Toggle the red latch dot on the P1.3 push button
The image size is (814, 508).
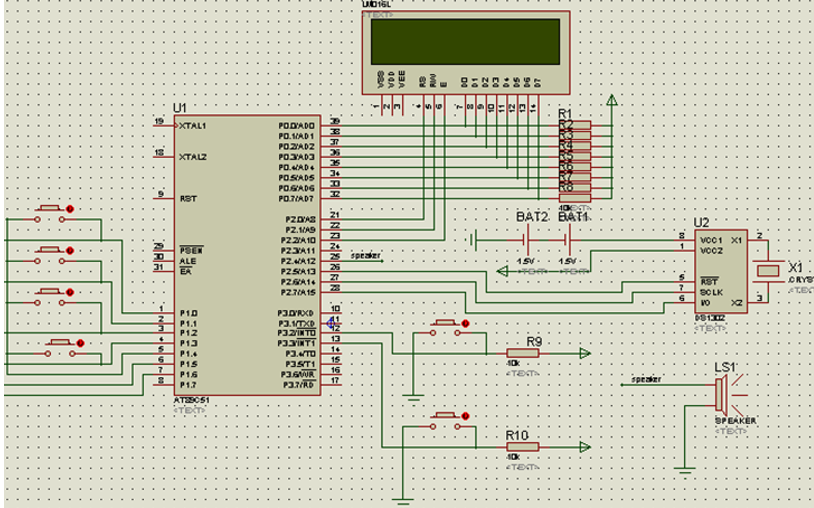pos(80,343)
